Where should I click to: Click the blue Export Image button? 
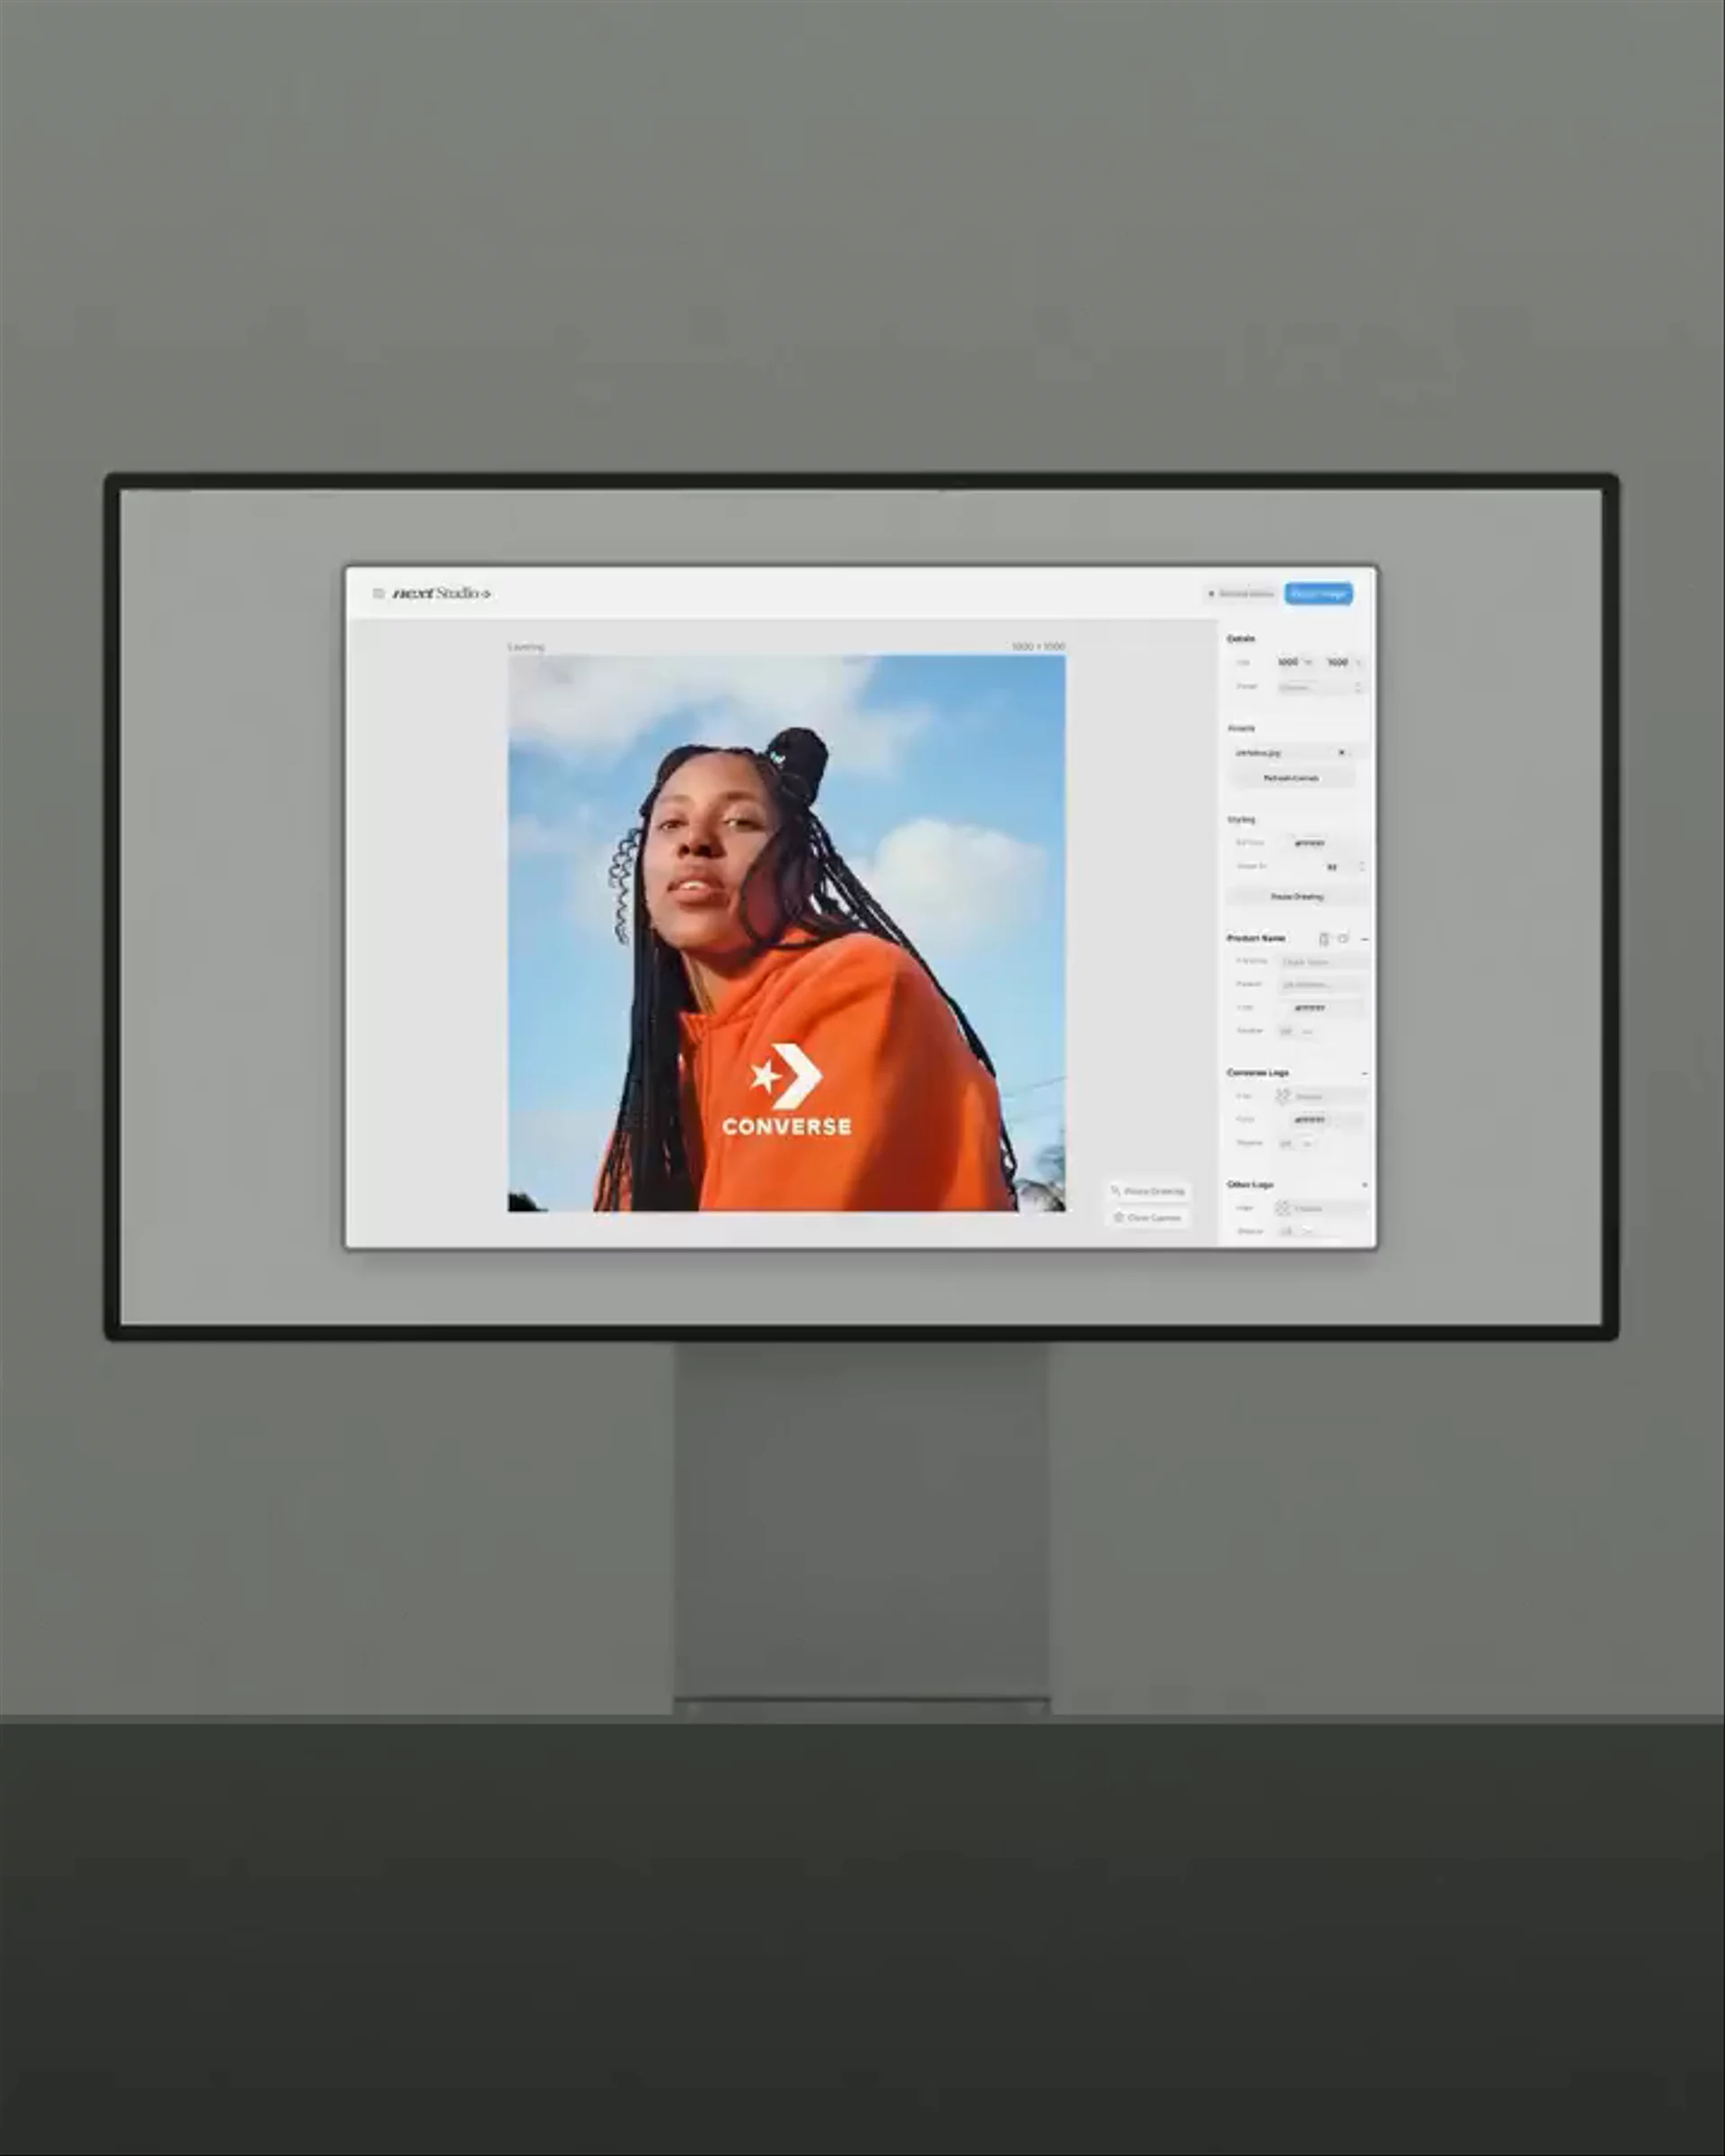coord(1318,594)
